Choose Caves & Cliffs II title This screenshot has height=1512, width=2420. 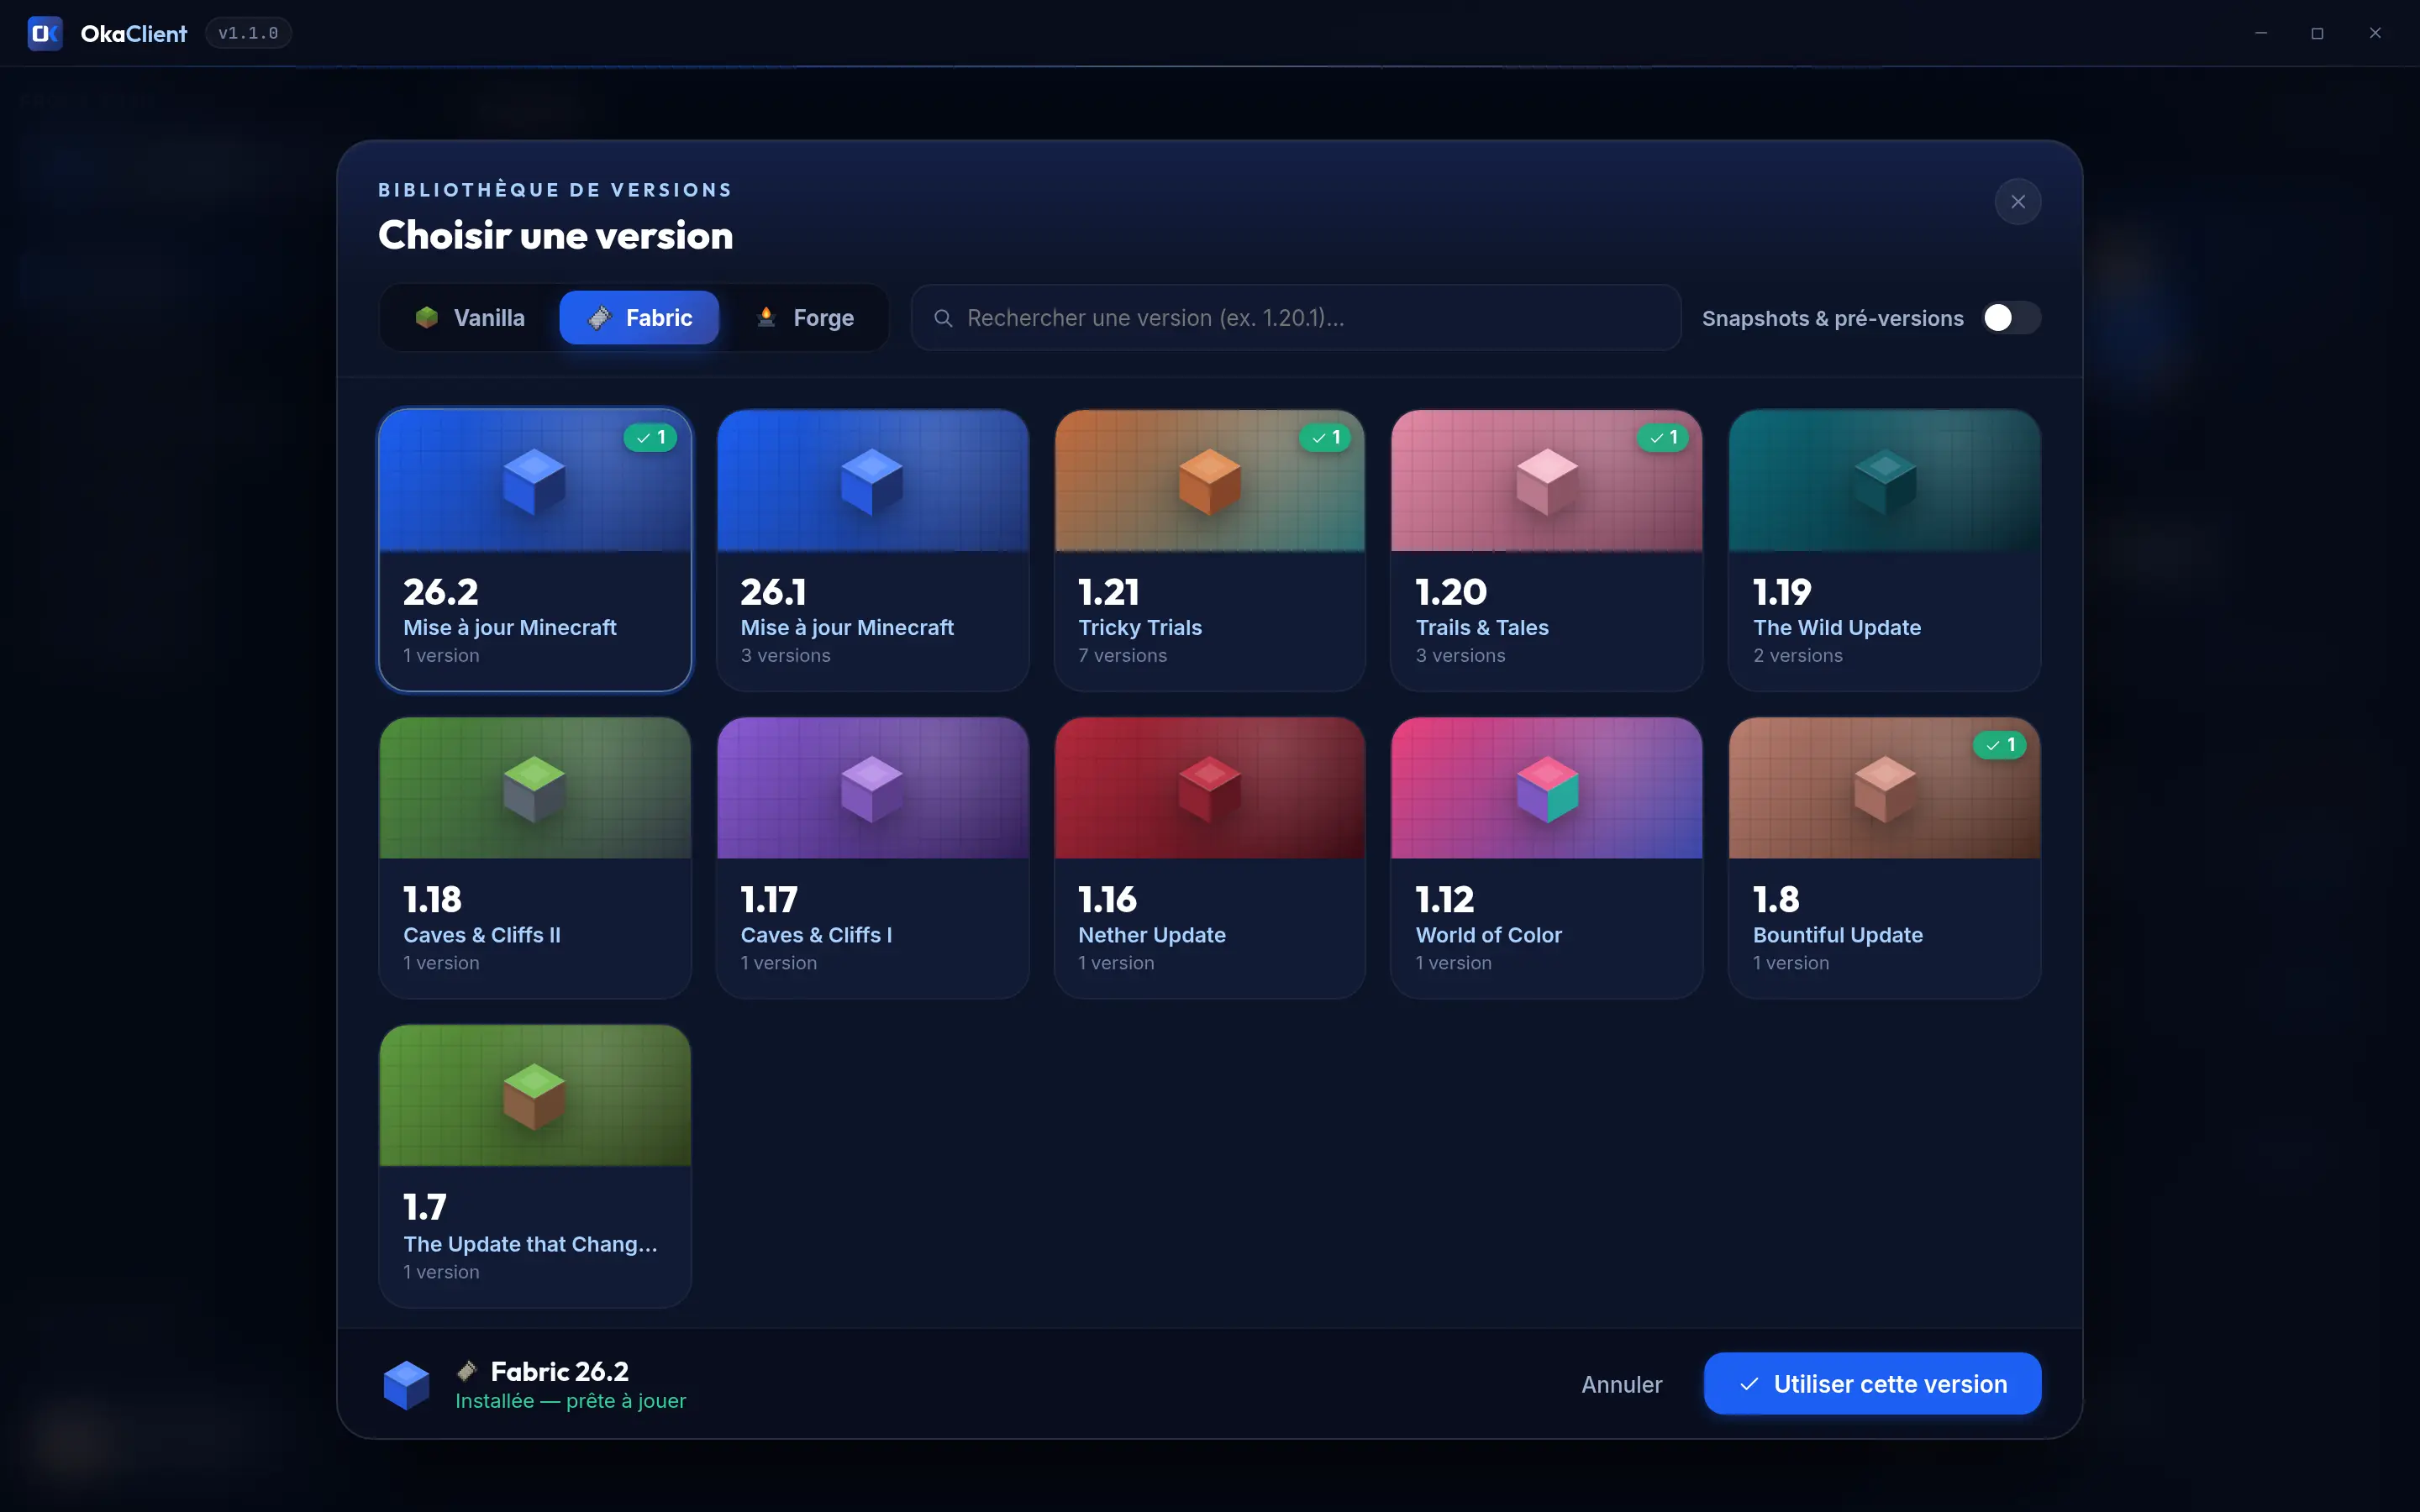[x=482, y=935]
